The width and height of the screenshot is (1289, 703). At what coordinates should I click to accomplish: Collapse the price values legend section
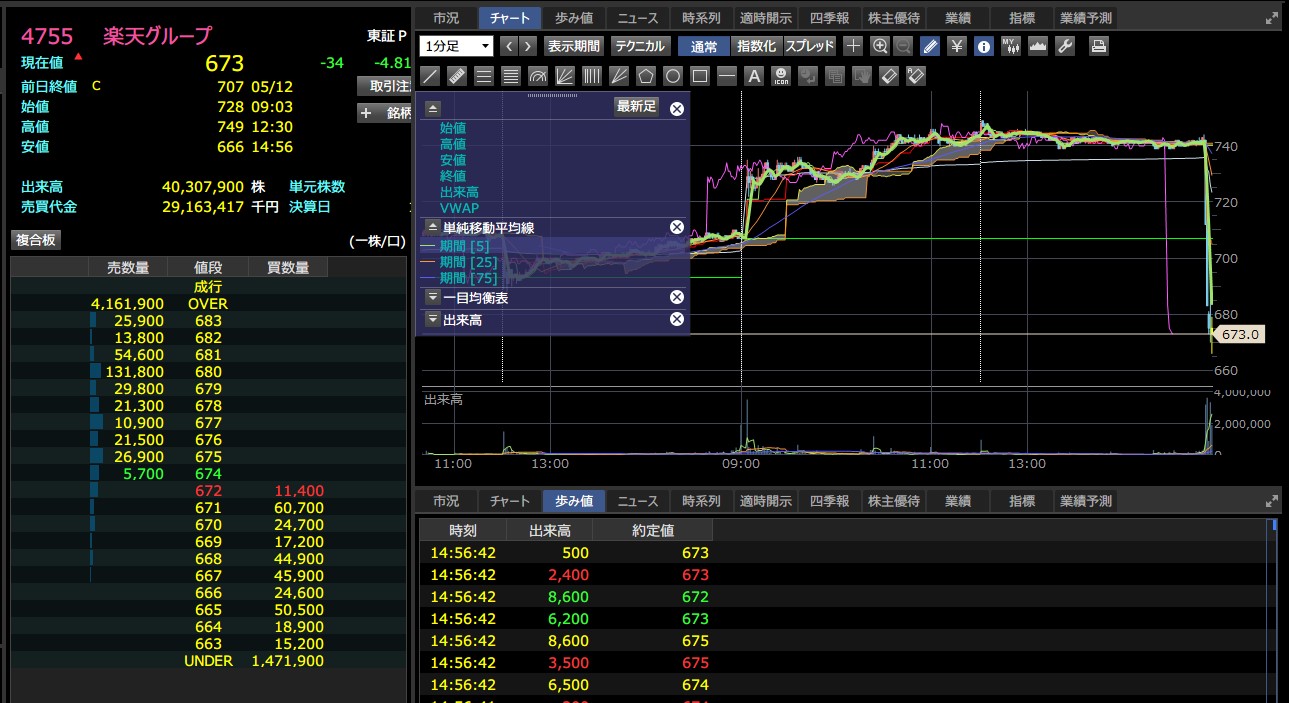pos(432,108)
